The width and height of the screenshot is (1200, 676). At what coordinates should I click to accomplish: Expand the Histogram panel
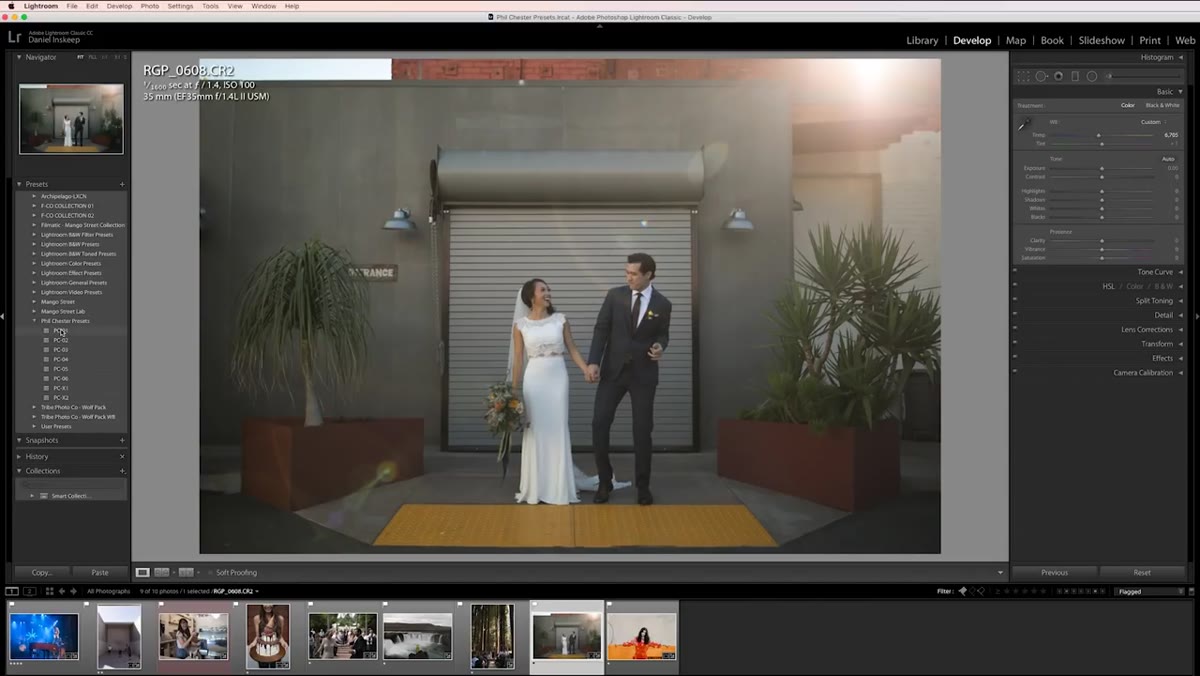point(1180,57)
